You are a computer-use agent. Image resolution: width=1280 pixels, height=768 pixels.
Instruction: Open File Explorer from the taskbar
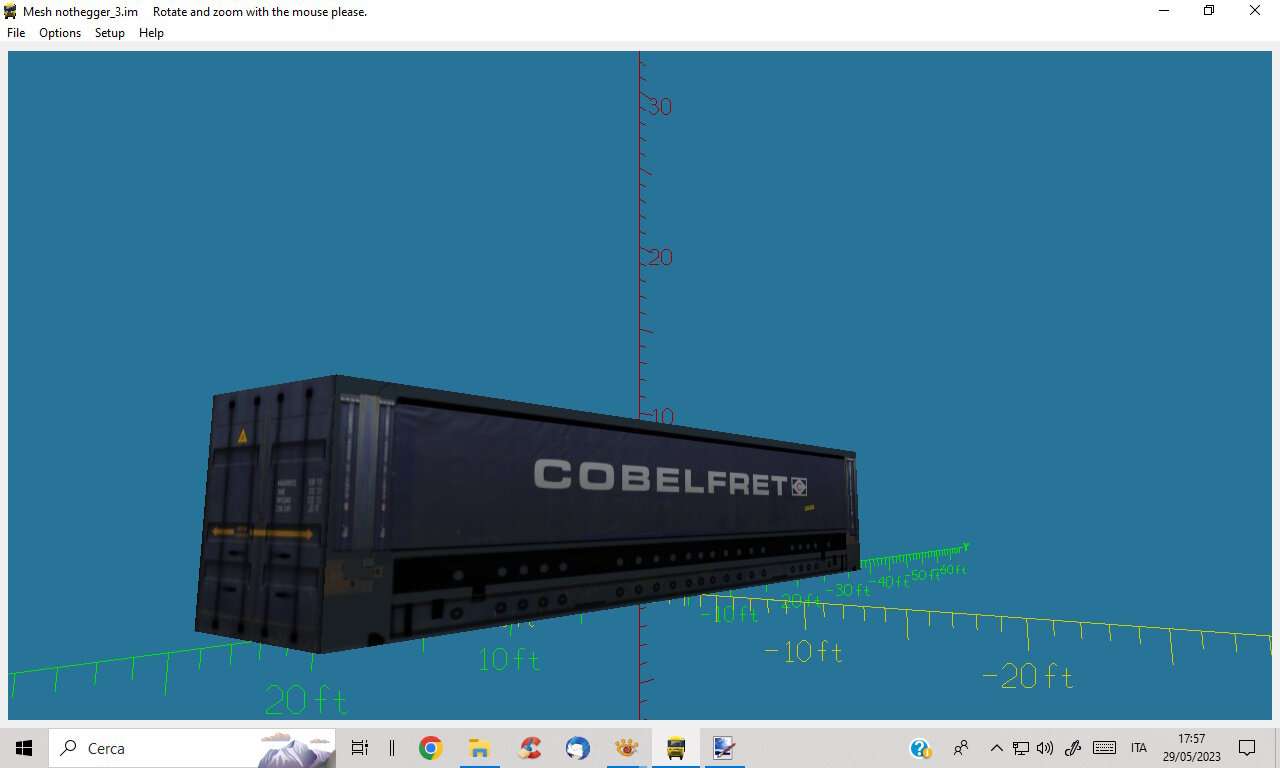pos(479,748)
